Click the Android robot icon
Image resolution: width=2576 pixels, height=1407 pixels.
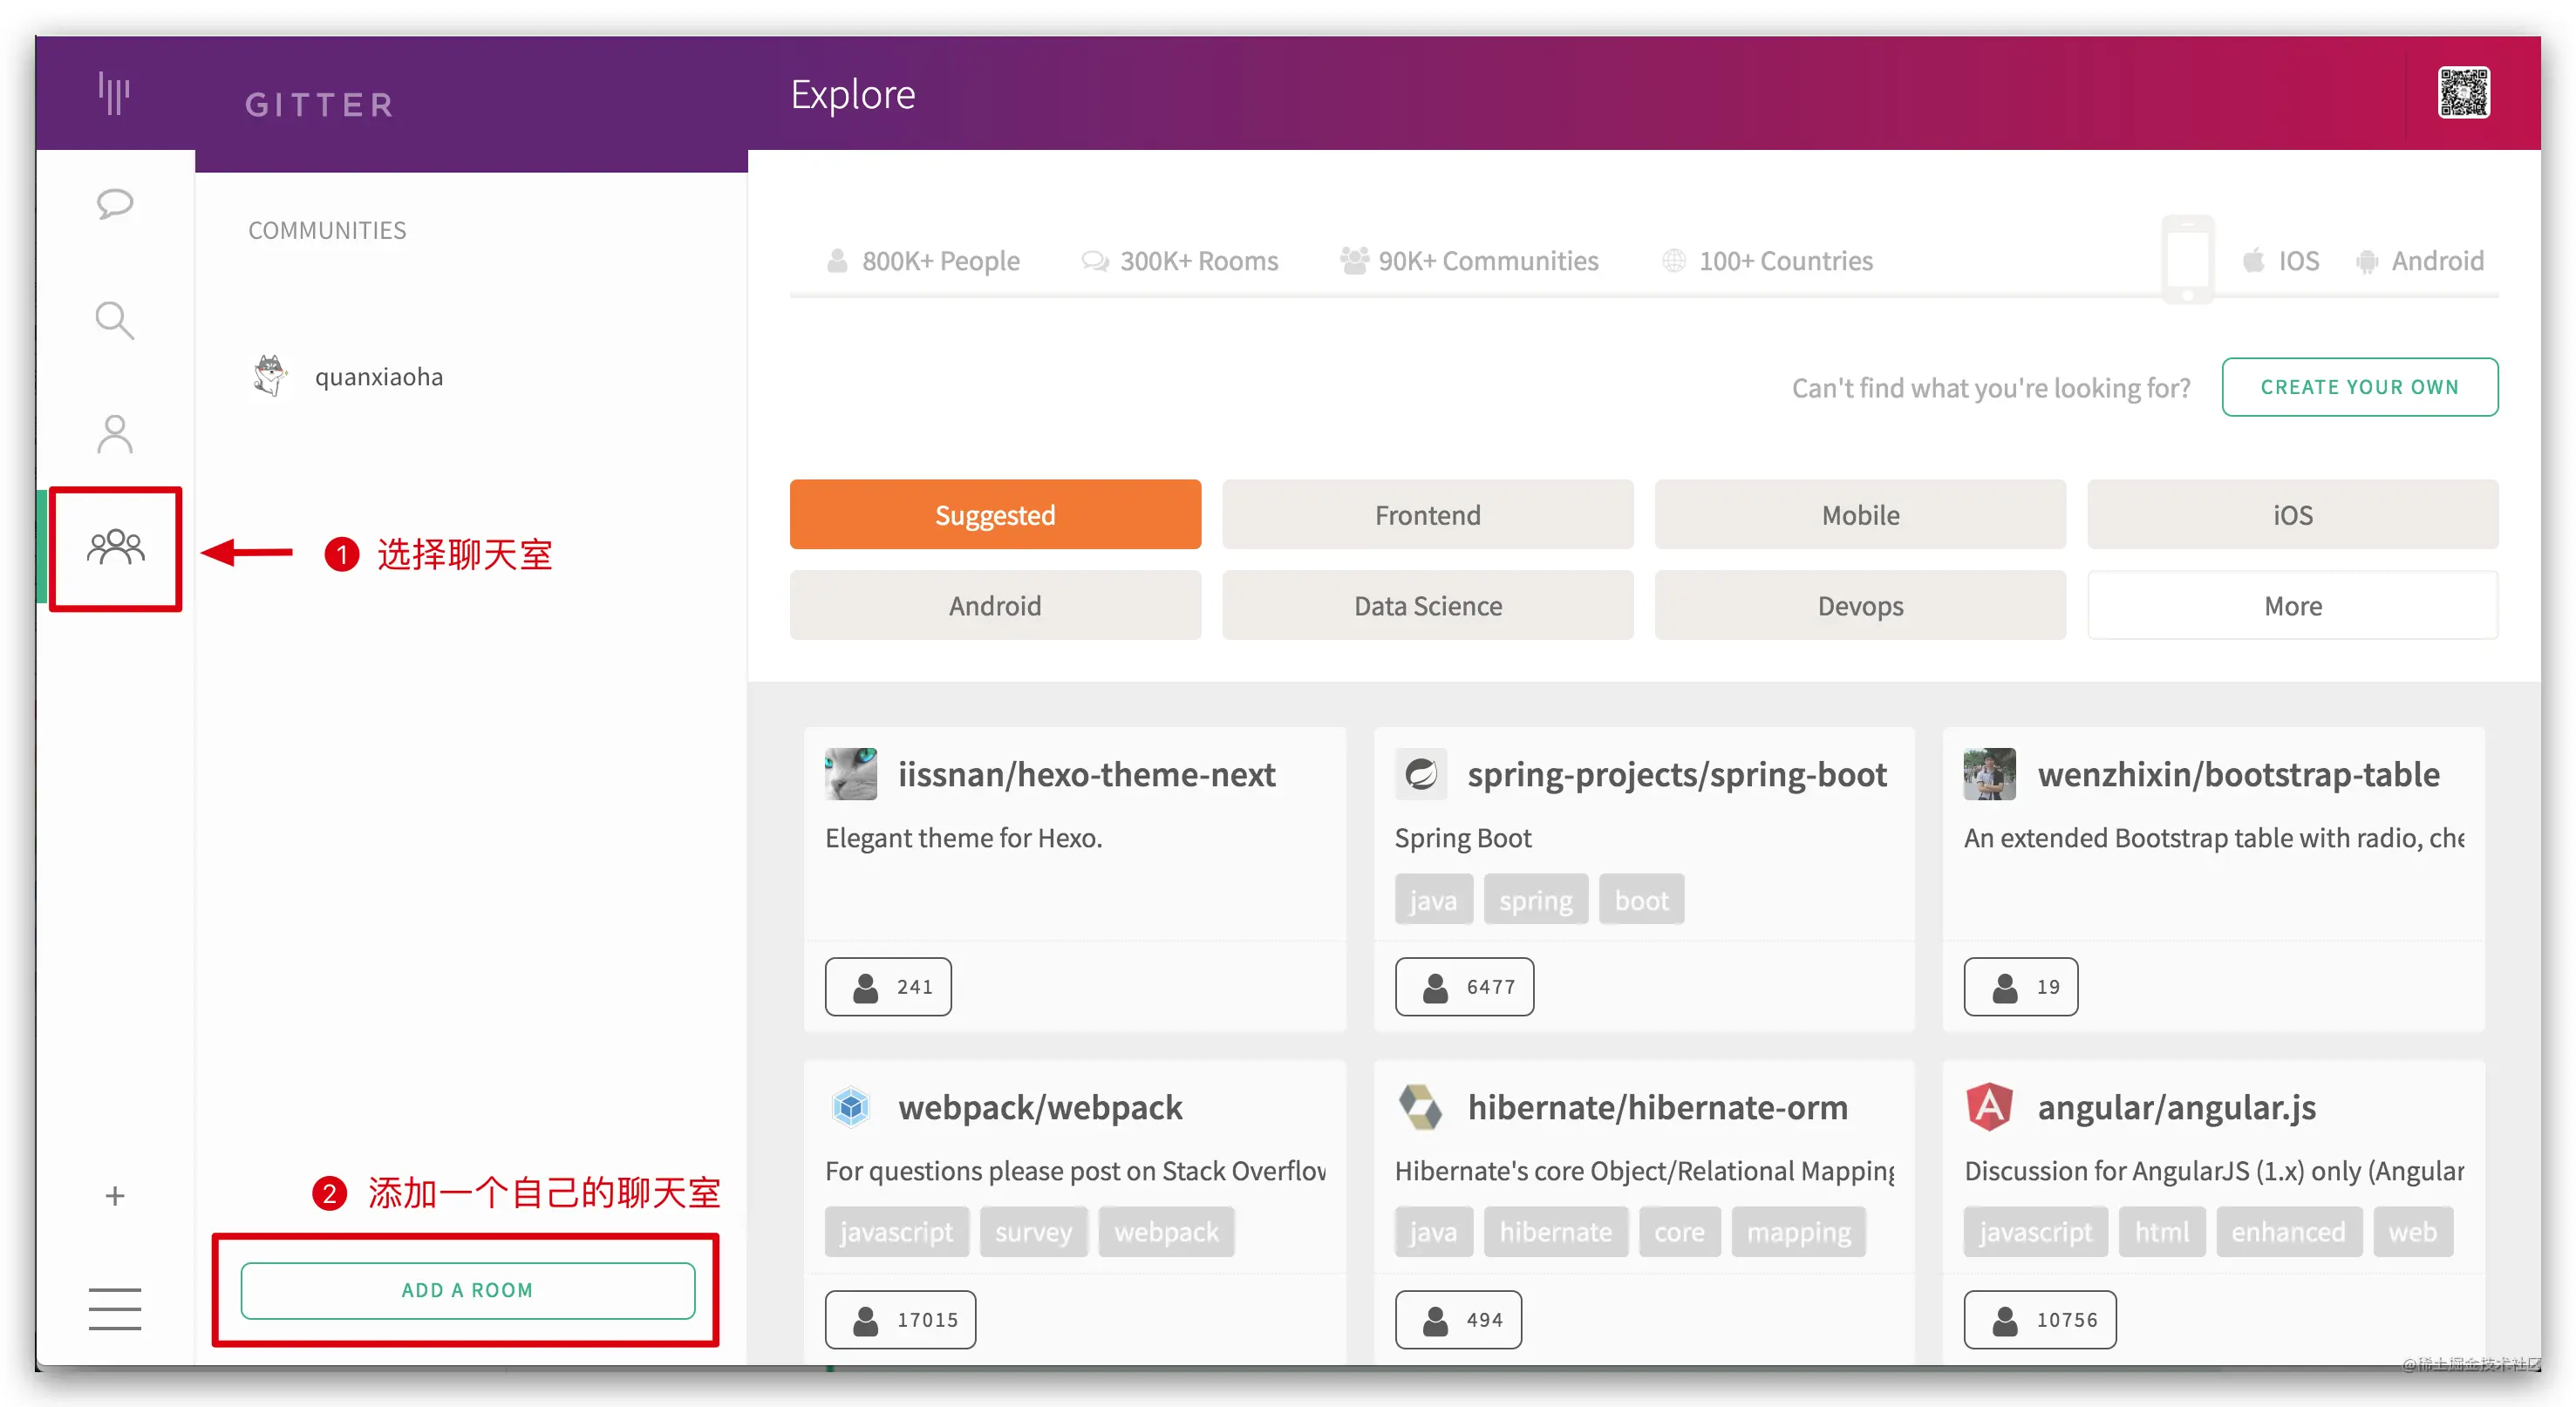(2367, 261)
